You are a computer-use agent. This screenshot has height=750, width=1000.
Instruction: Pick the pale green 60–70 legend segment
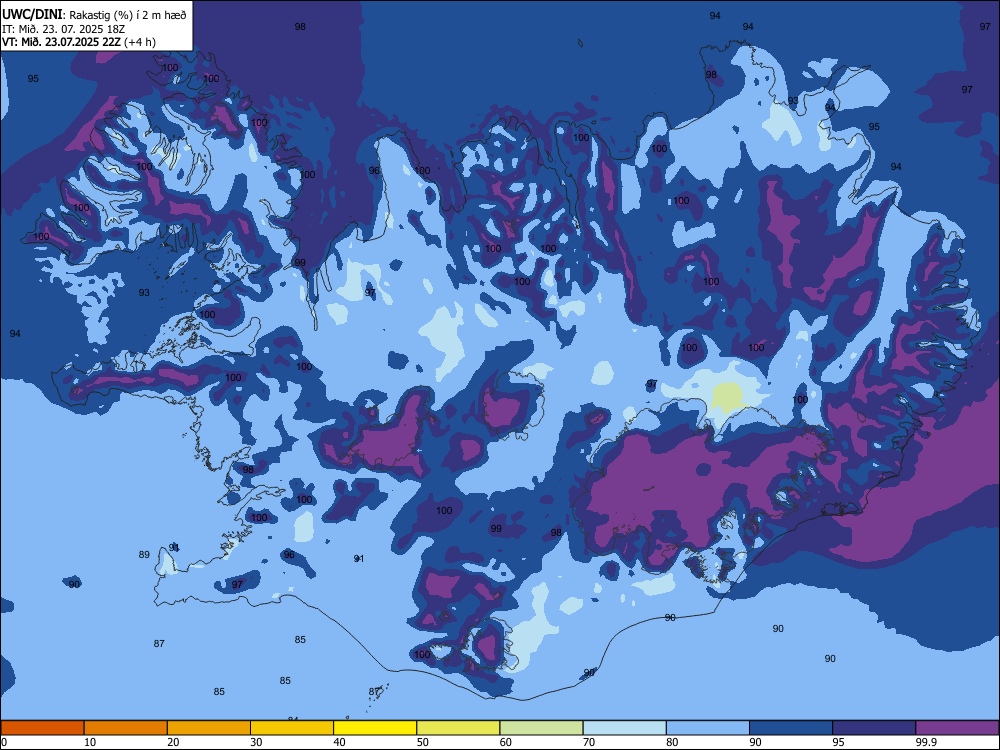coord(541,728)
